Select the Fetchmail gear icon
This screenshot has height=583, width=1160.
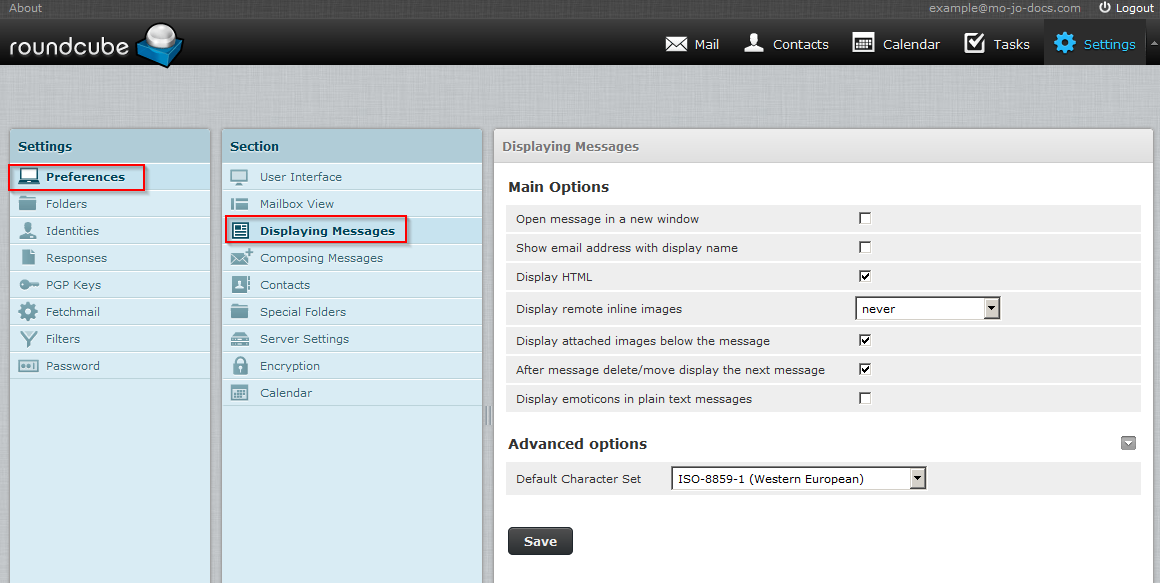pyautogui.click(x=29, y=312)
